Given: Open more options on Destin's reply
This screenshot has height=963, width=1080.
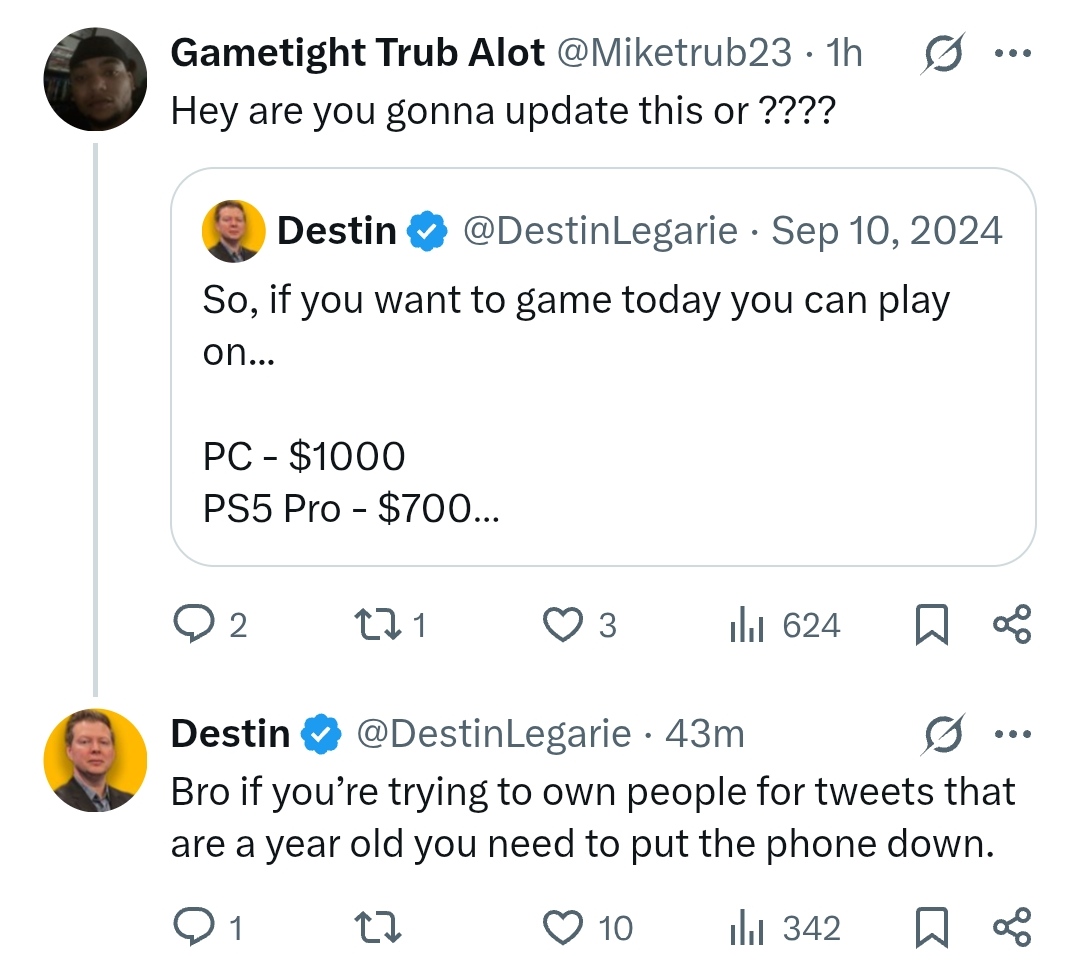Looking at the screenshot, I should tap(1013, 734).
